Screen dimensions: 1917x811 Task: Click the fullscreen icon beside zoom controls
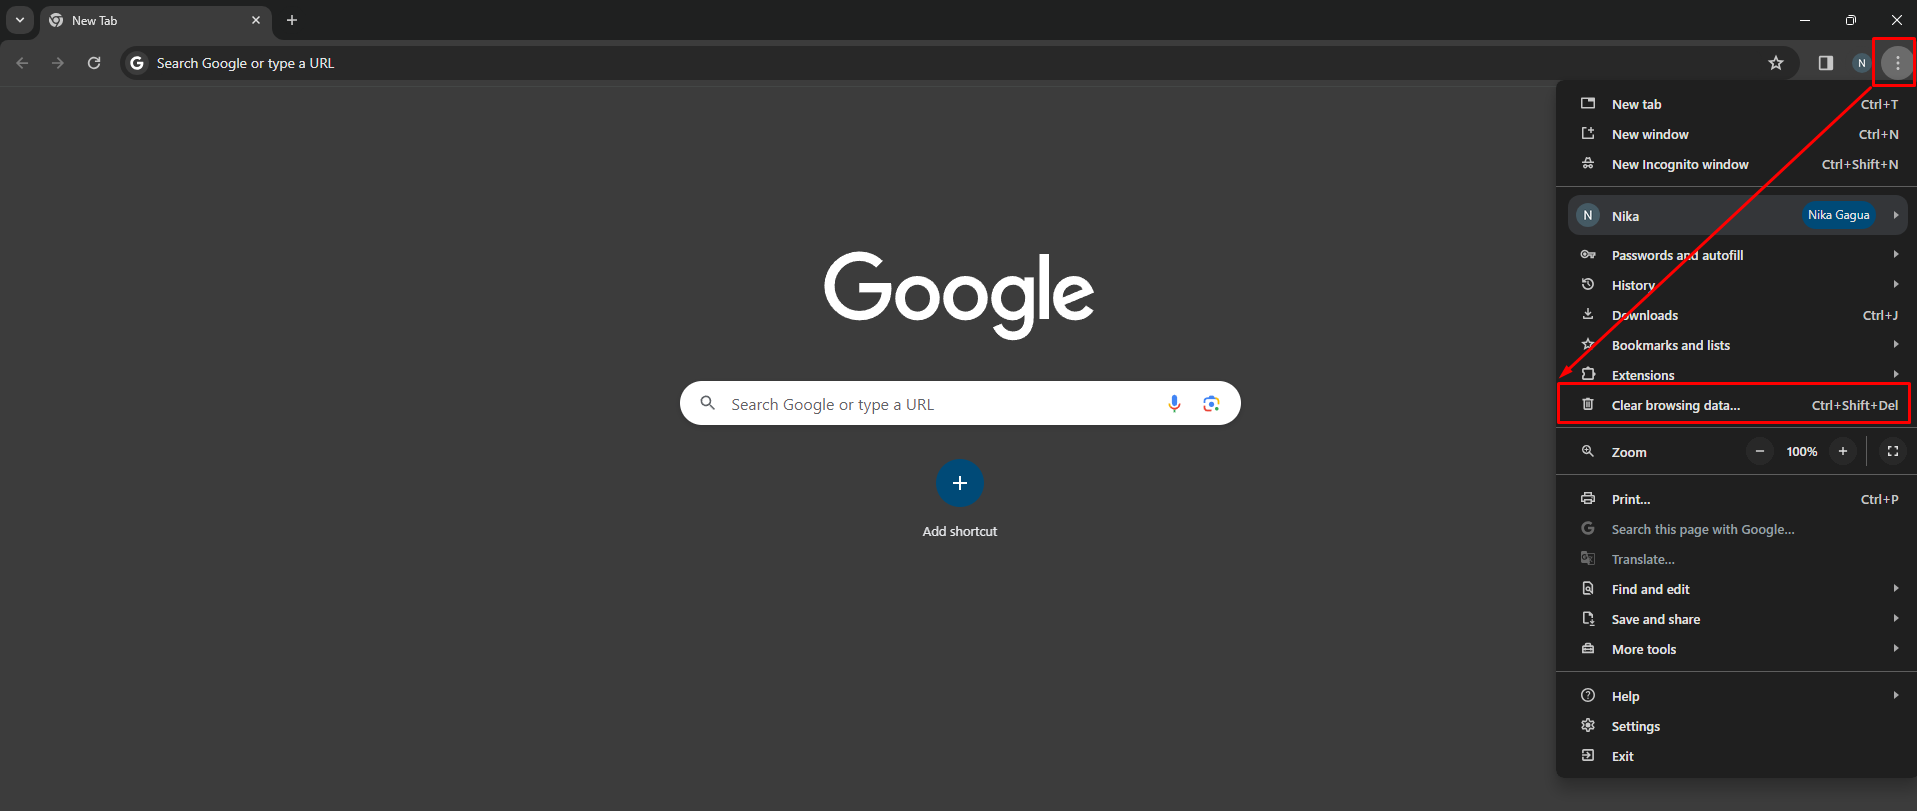(1892, 451)
